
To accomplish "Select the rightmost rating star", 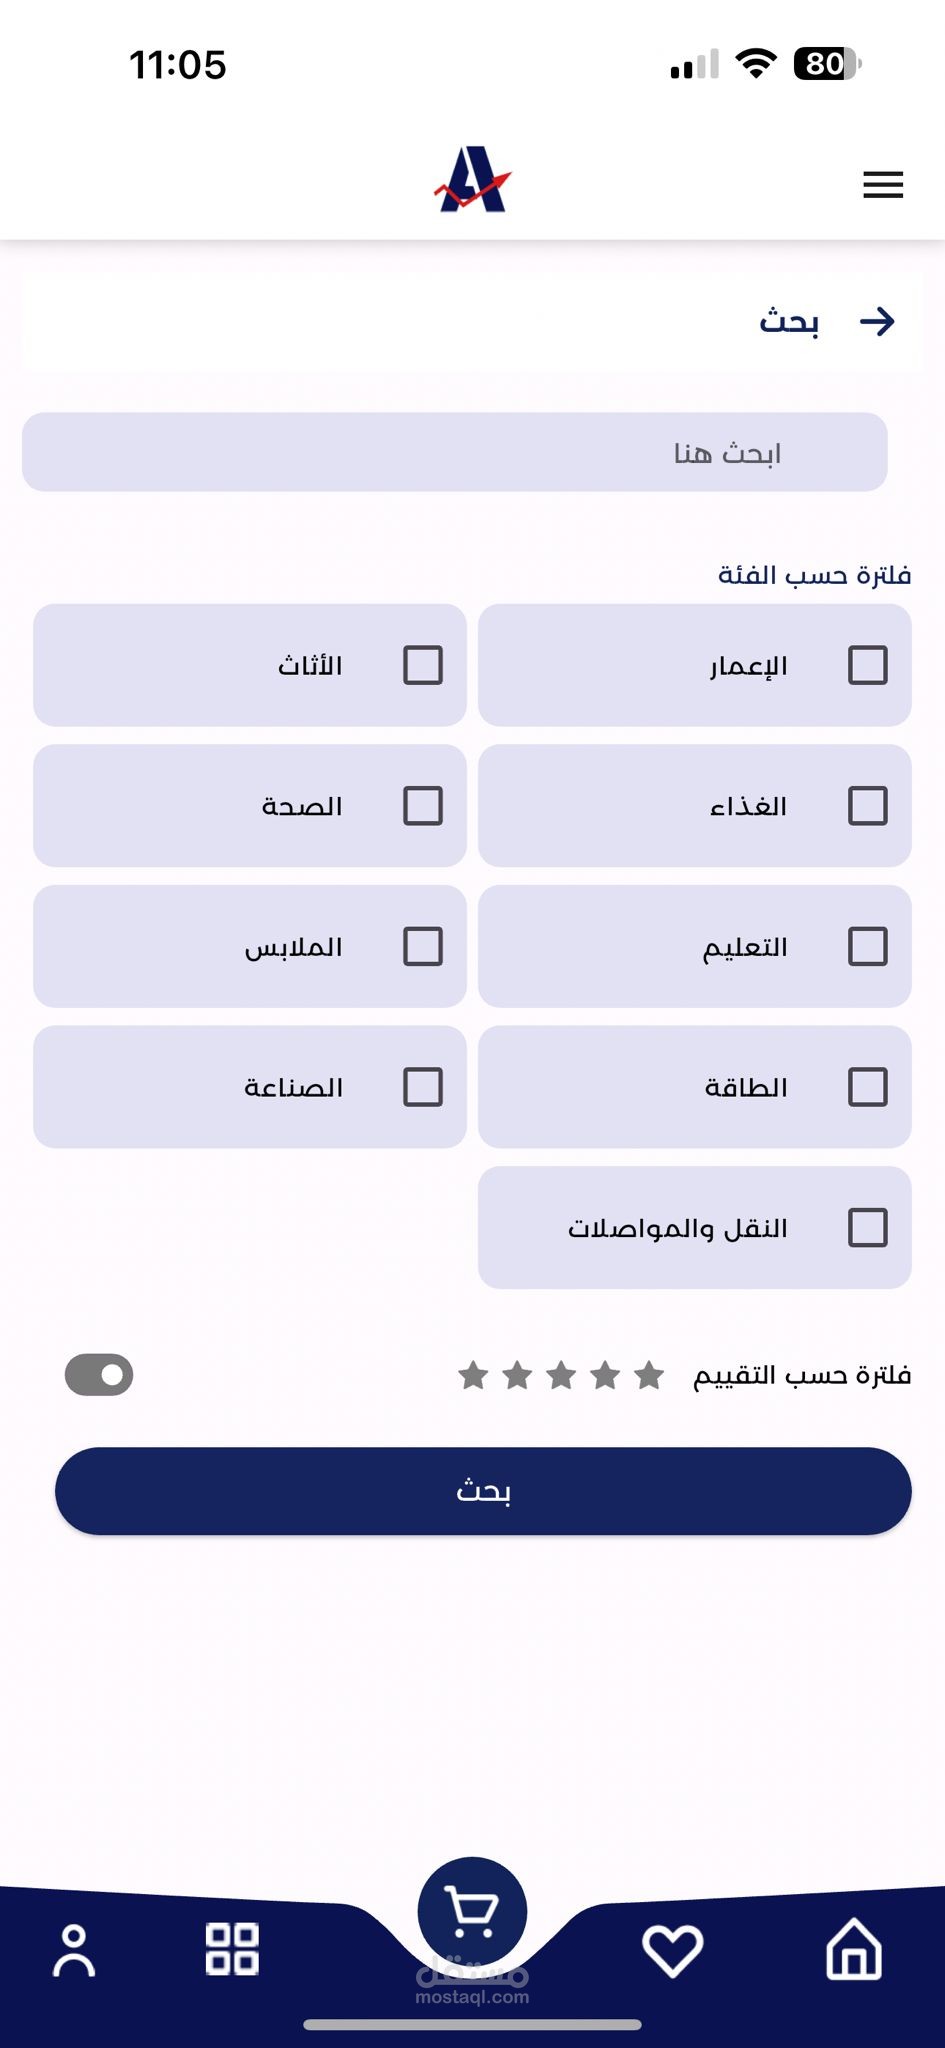I will point(650,1376).
